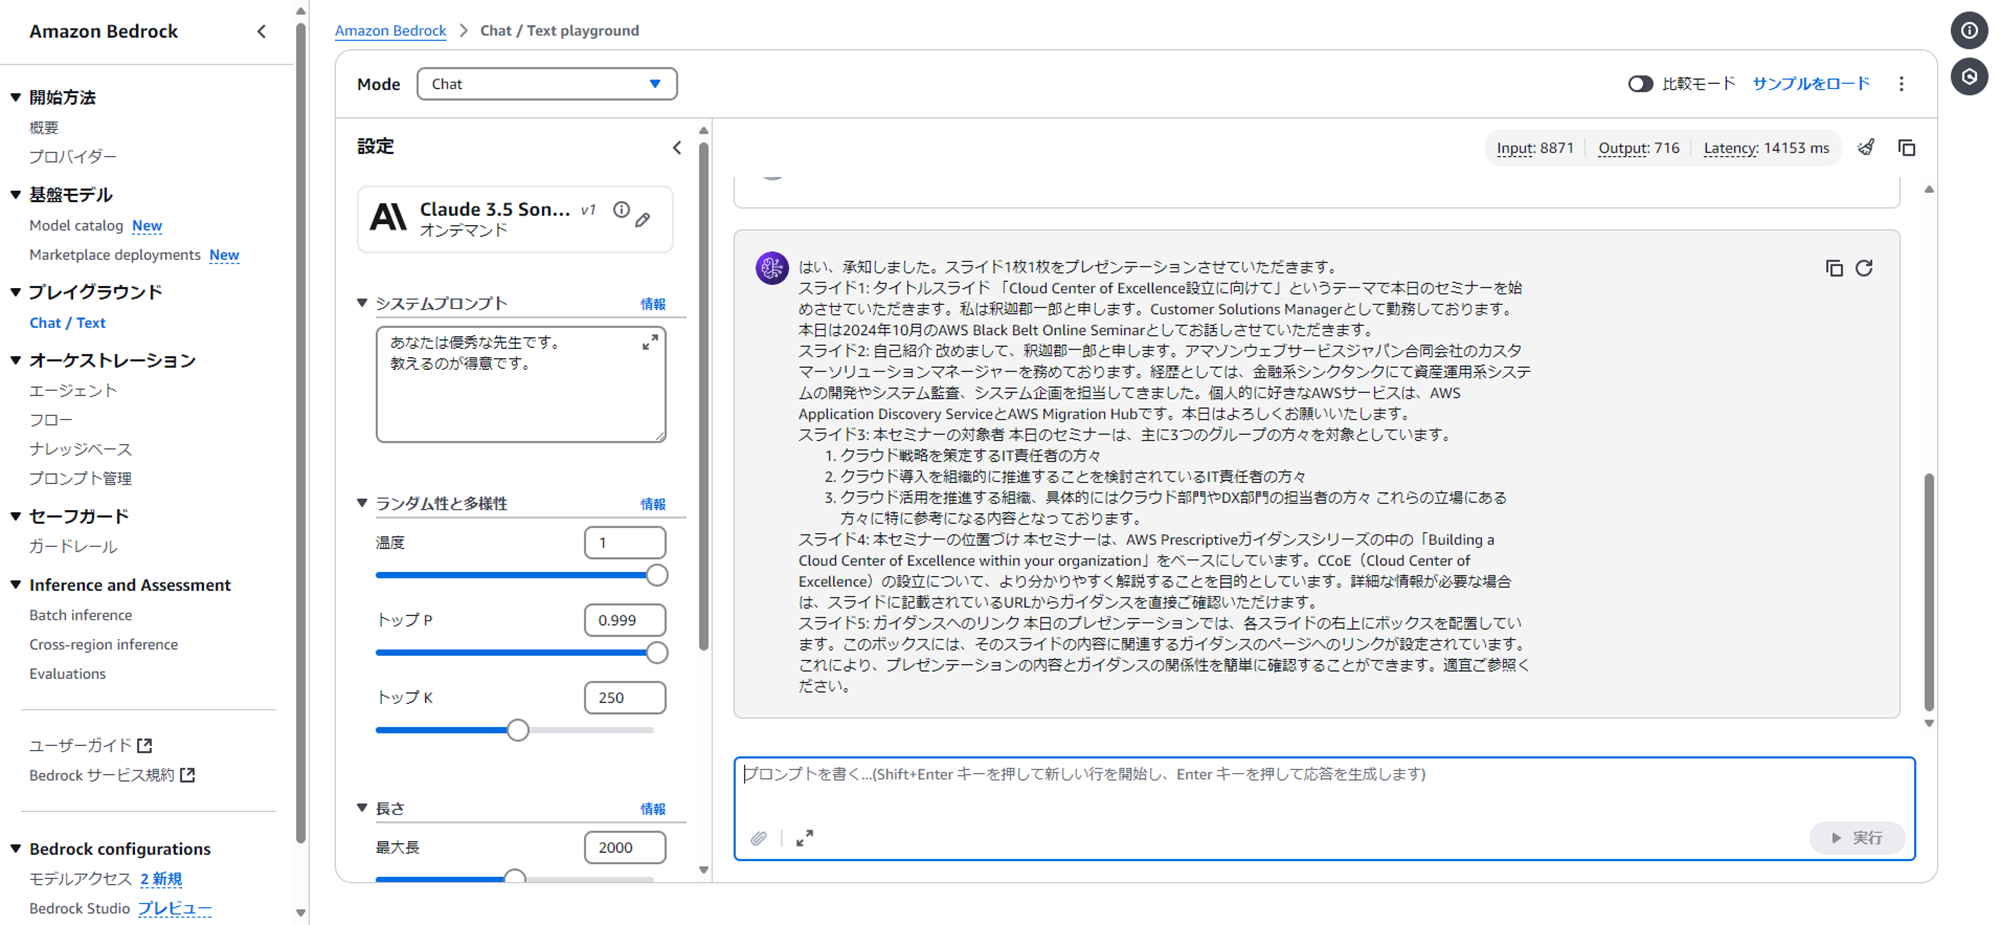Open Batch inference in the sidebar
The image size is (2000, 925).
[80, 615]
